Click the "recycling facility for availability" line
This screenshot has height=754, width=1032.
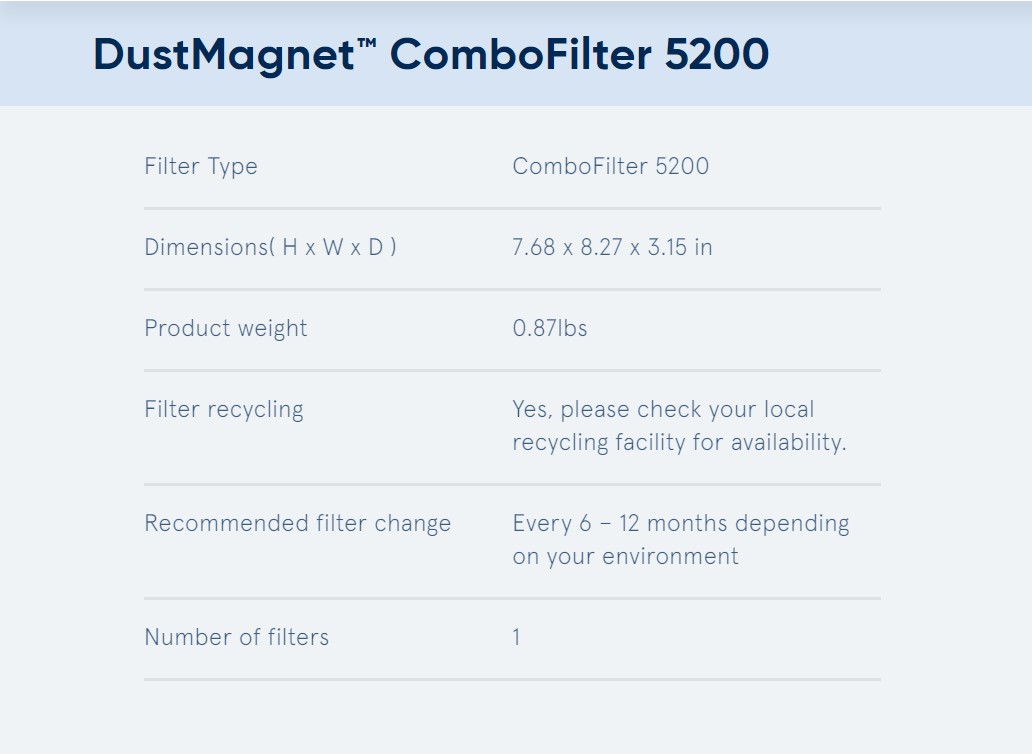pyautogui.click(x=679, y=442)
